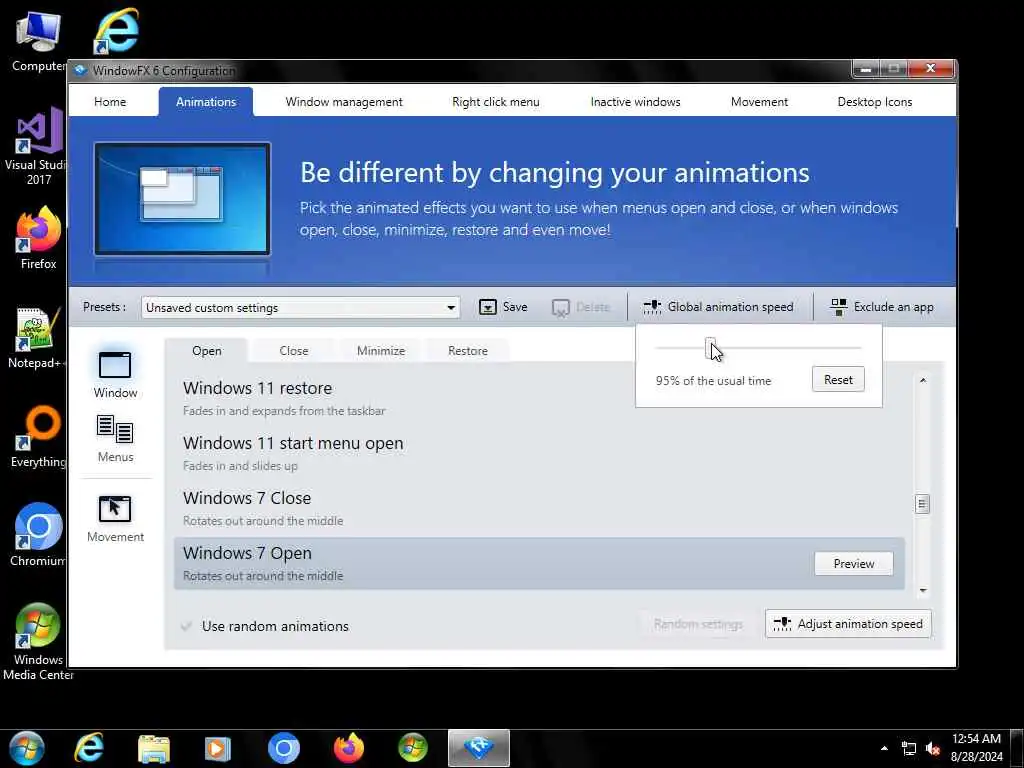Click the monitor preview image in banner
This screenshot has height=768, width=1024.
coord(182,199)
